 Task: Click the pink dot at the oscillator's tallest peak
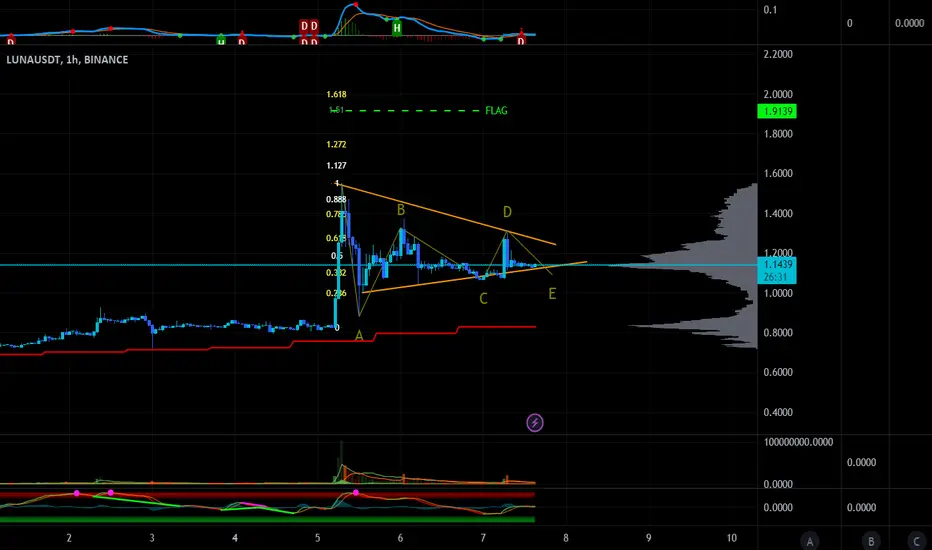(356, 492)
